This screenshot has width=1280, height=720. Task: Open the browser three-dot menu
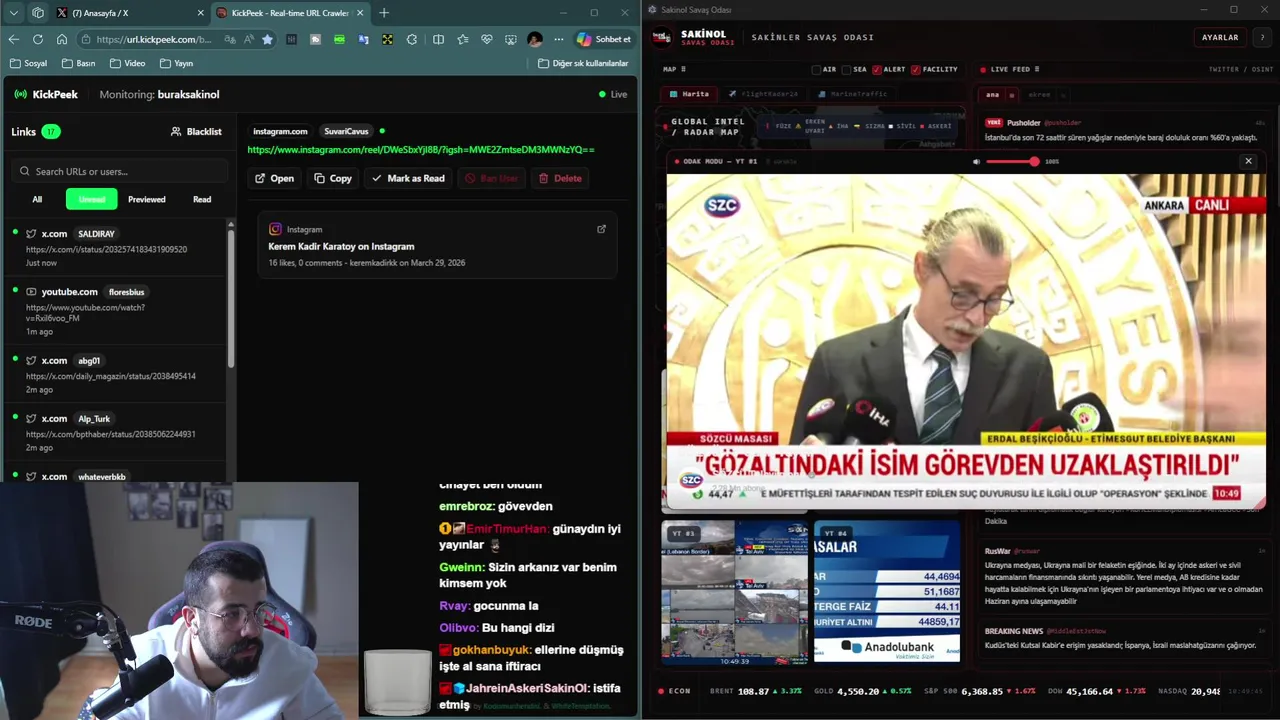click(559, 39)
